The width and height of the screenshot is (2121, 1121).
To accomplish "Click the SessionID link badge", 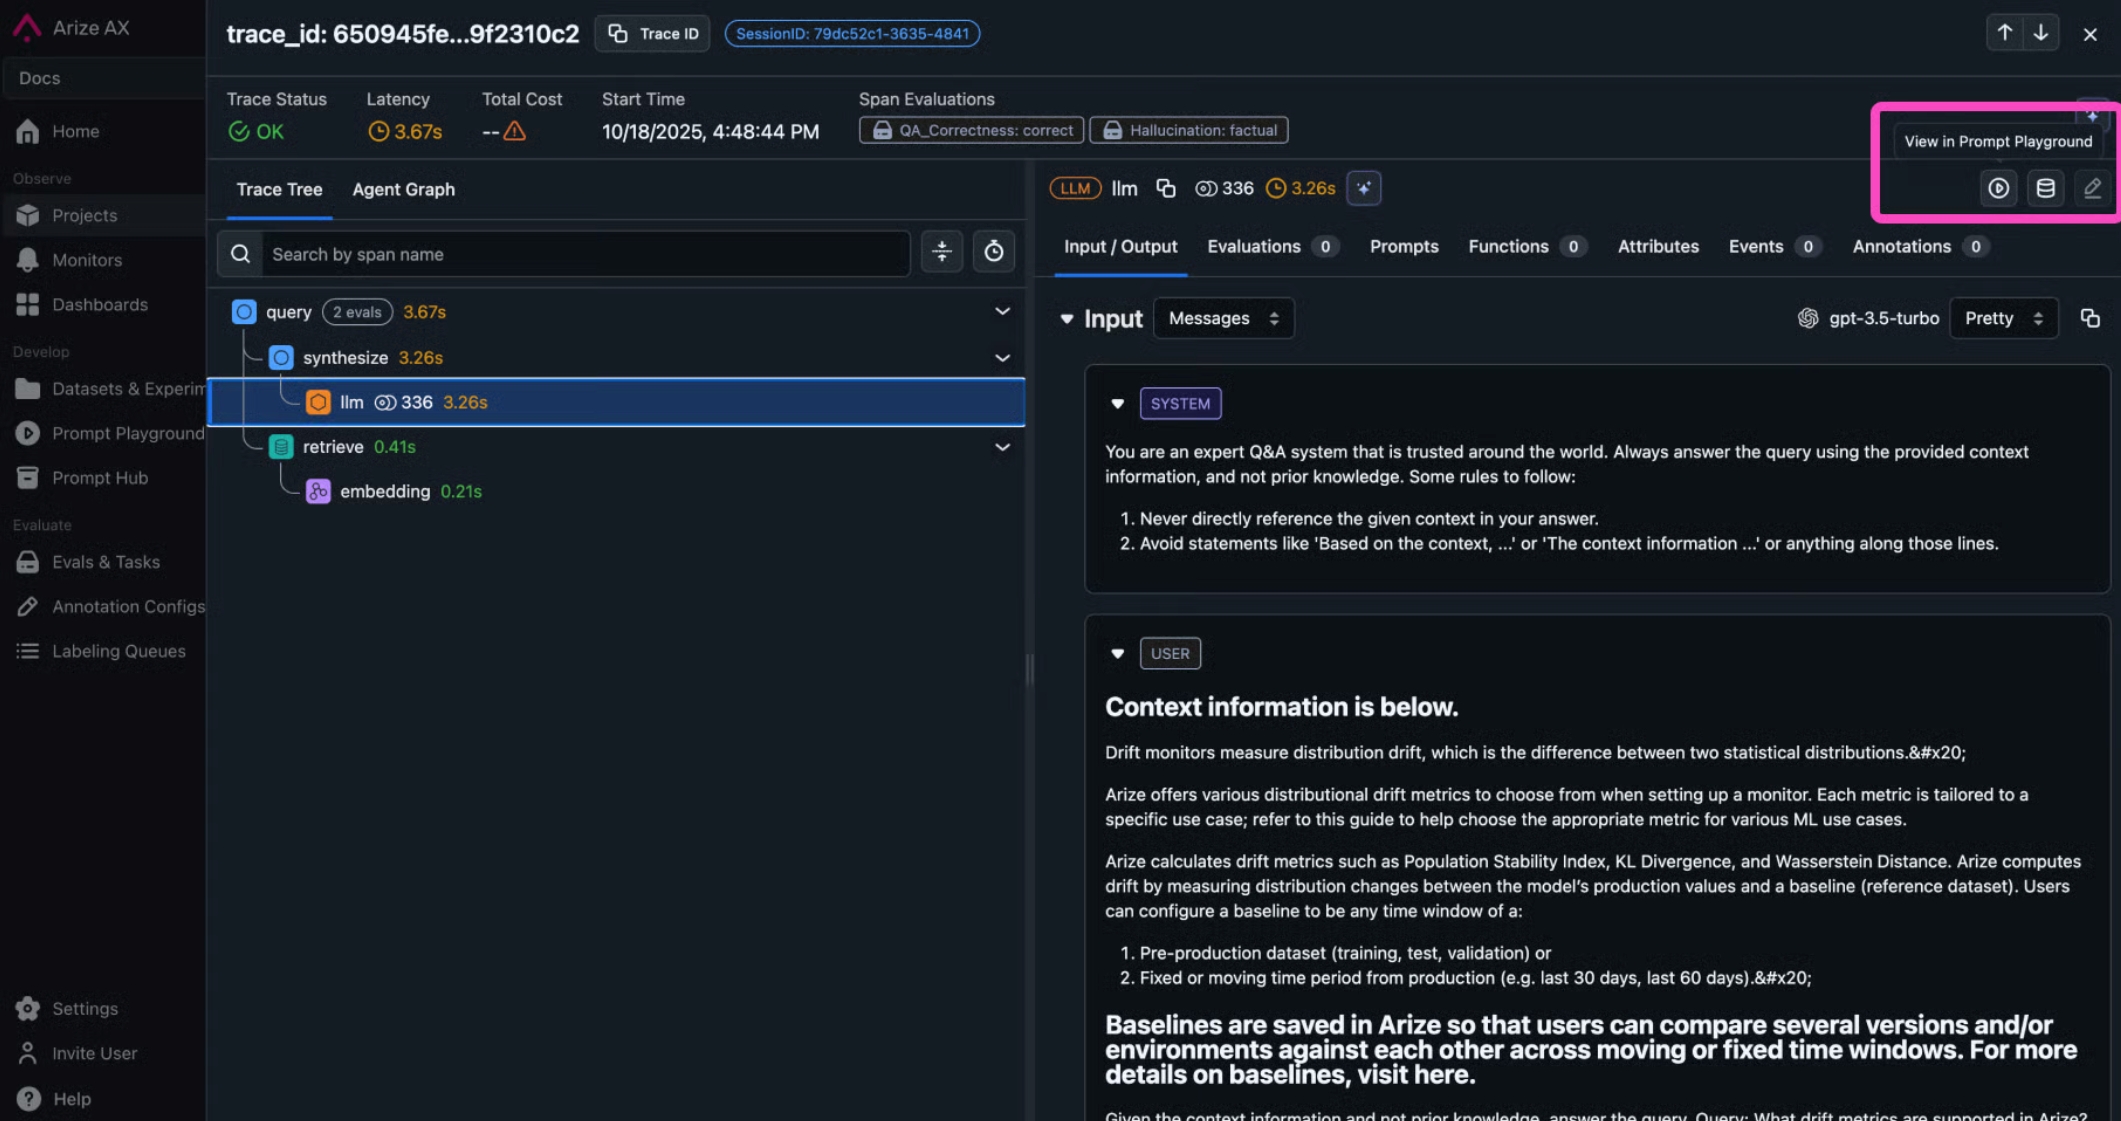I will point(851,33).
